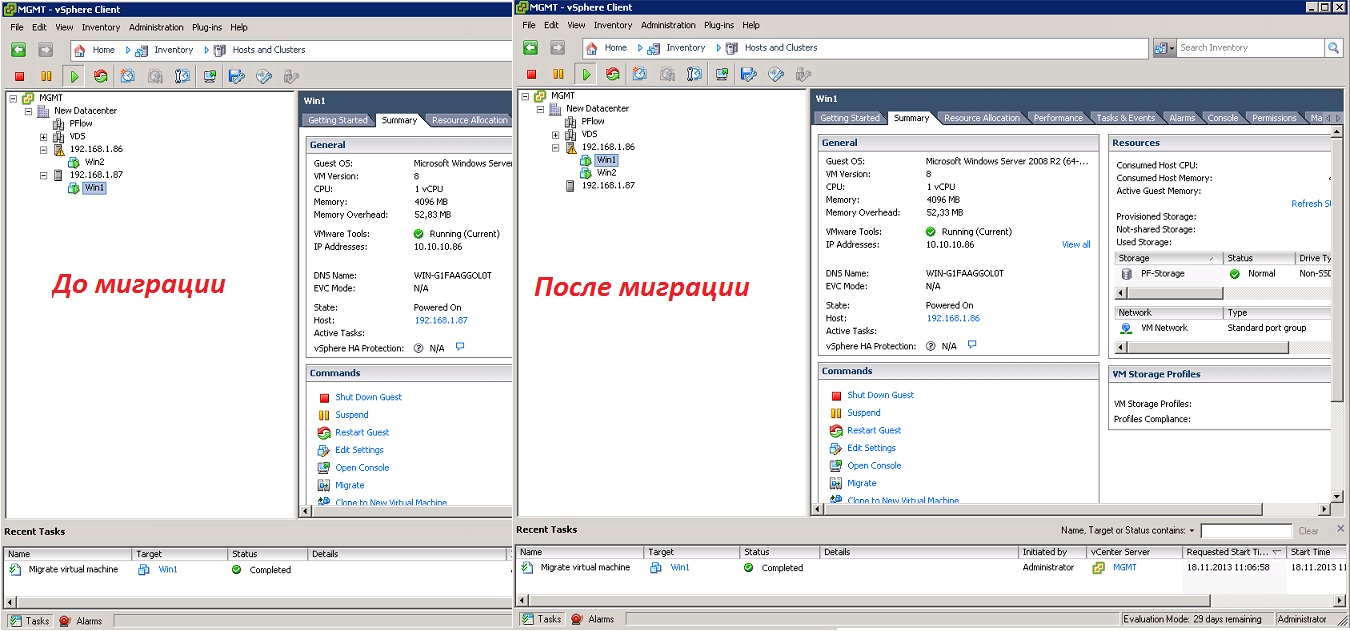Screen dimensions: 1350x631
Task: Select PFlow in right window tree
Action: 593,121
